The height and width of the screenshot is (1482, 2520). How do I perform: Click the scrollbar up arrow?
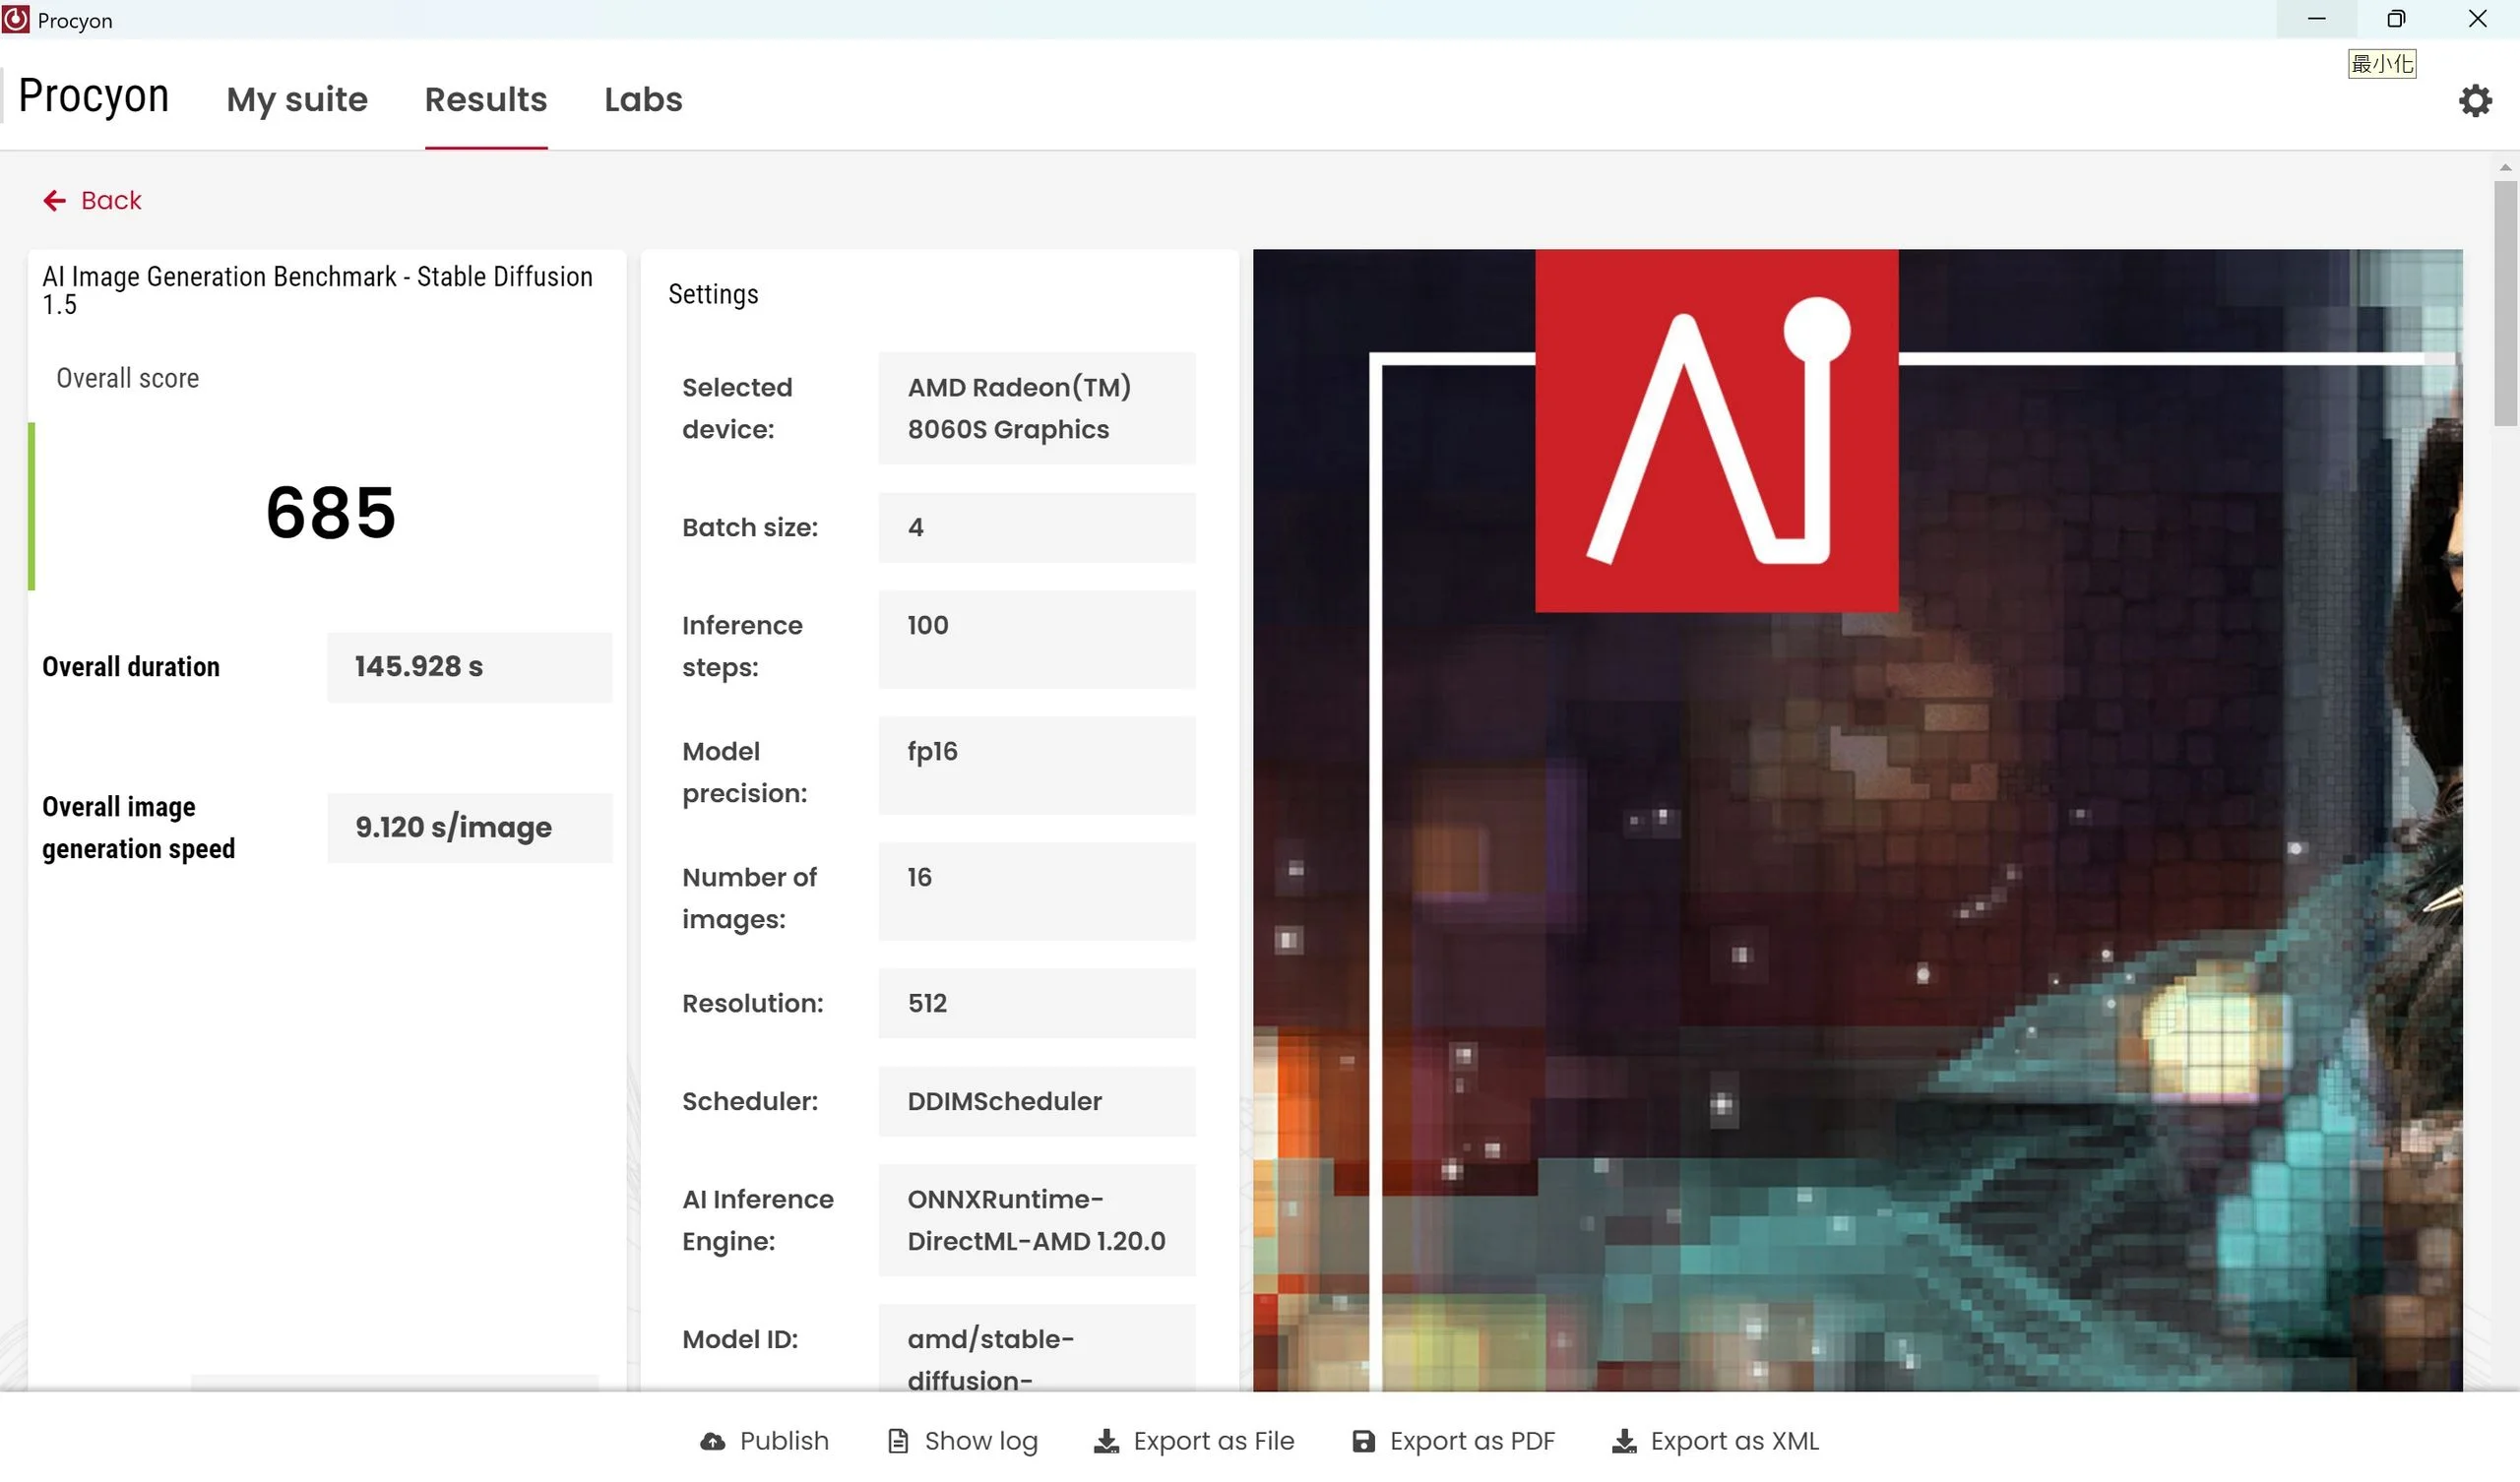coord(2505,168)
